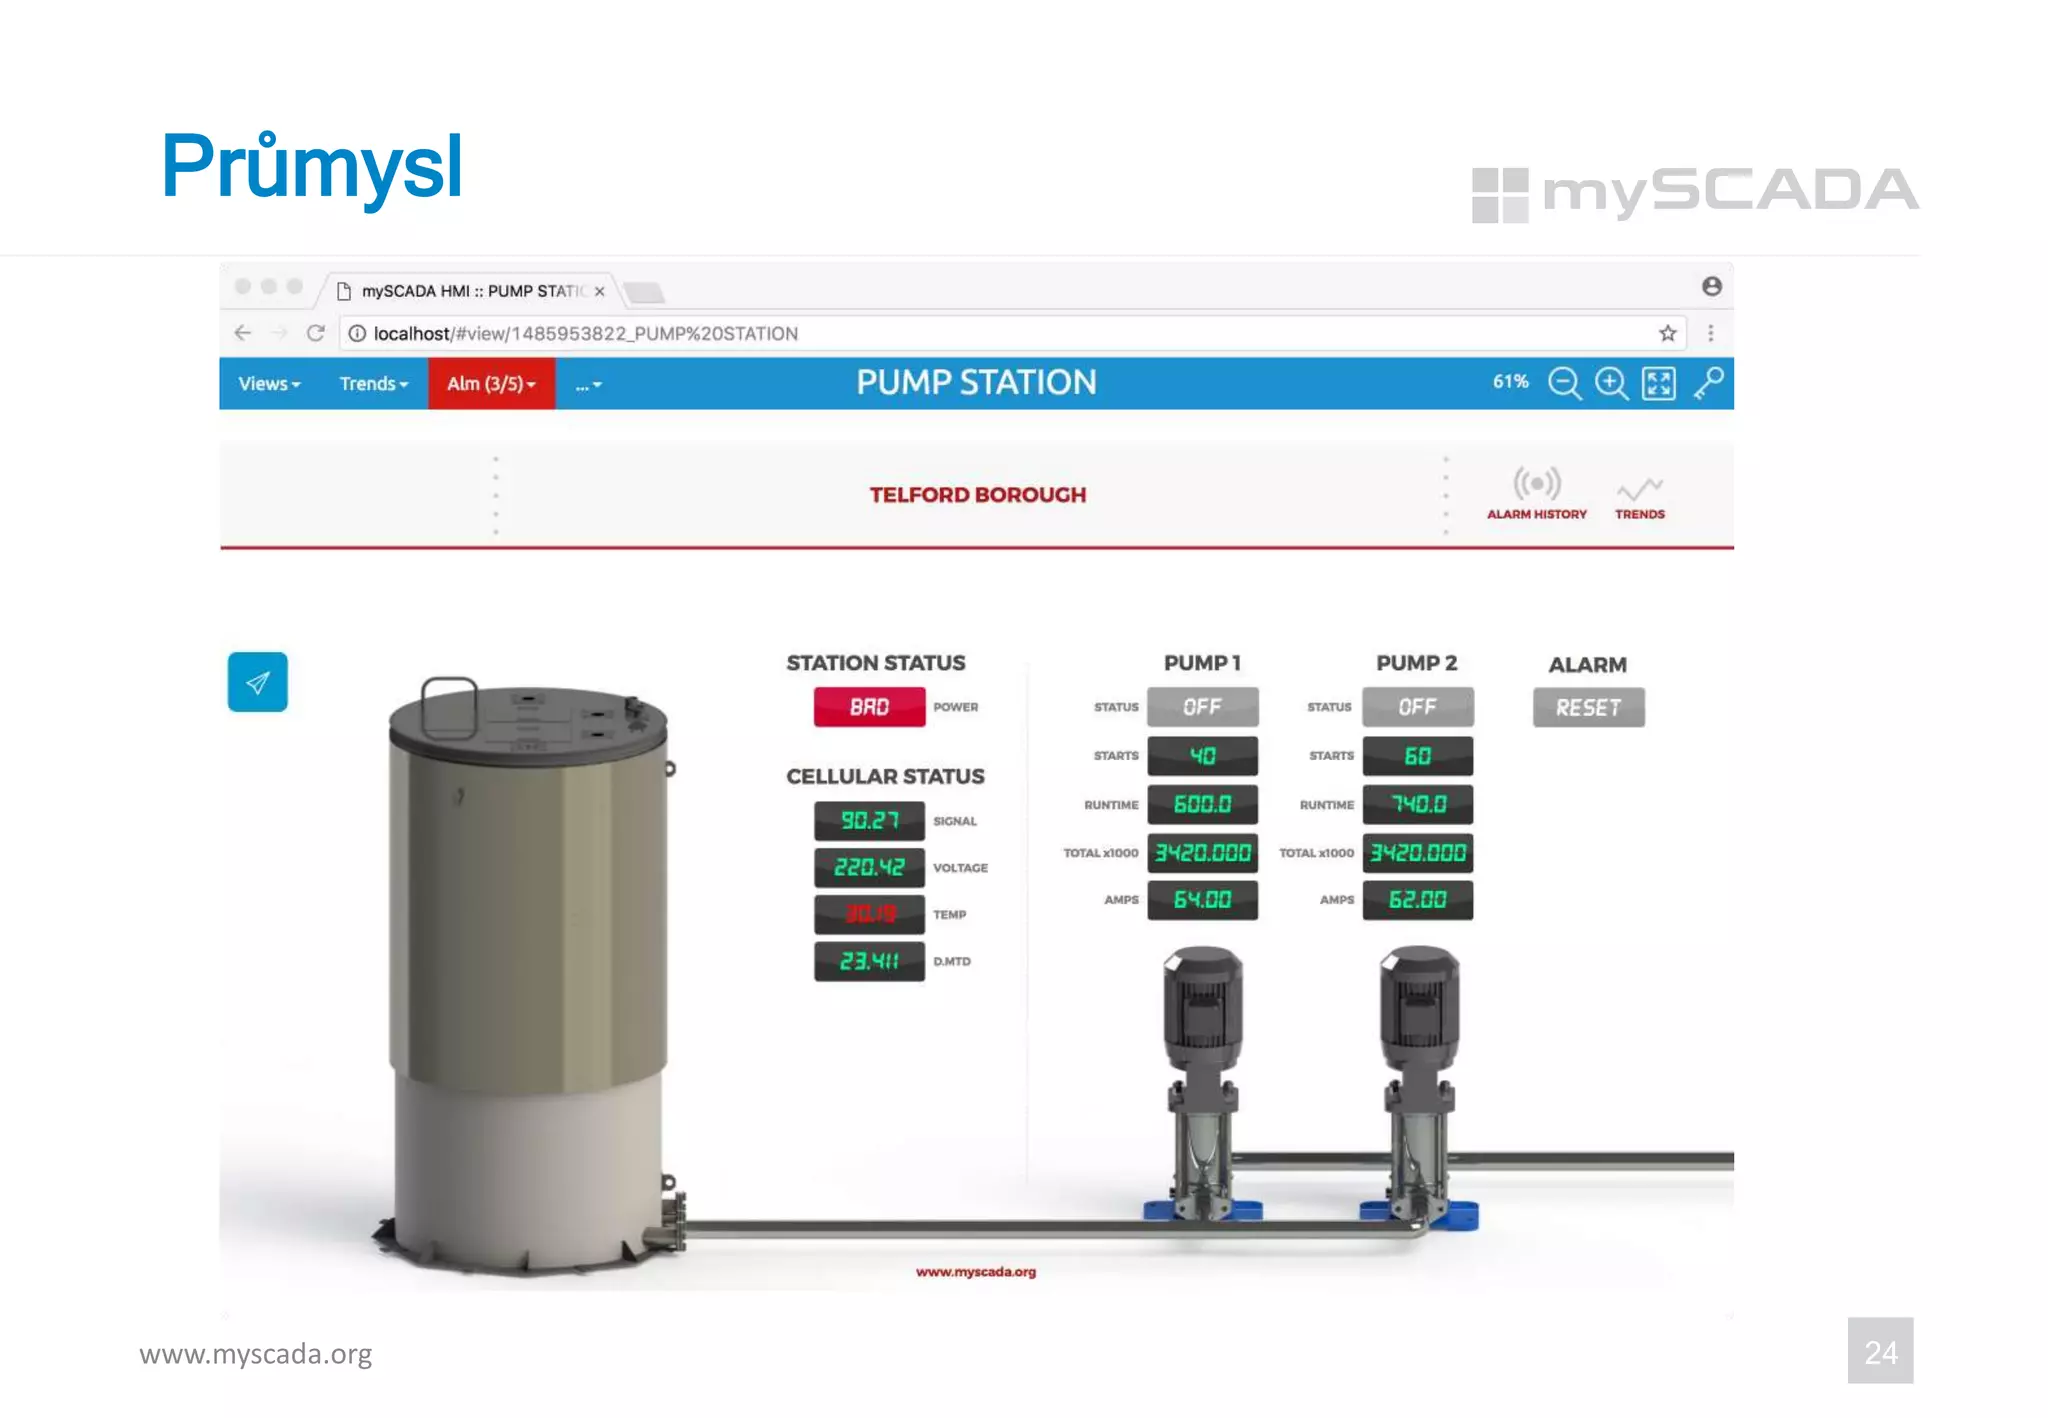Click the STATION STATUS heading

875,663
